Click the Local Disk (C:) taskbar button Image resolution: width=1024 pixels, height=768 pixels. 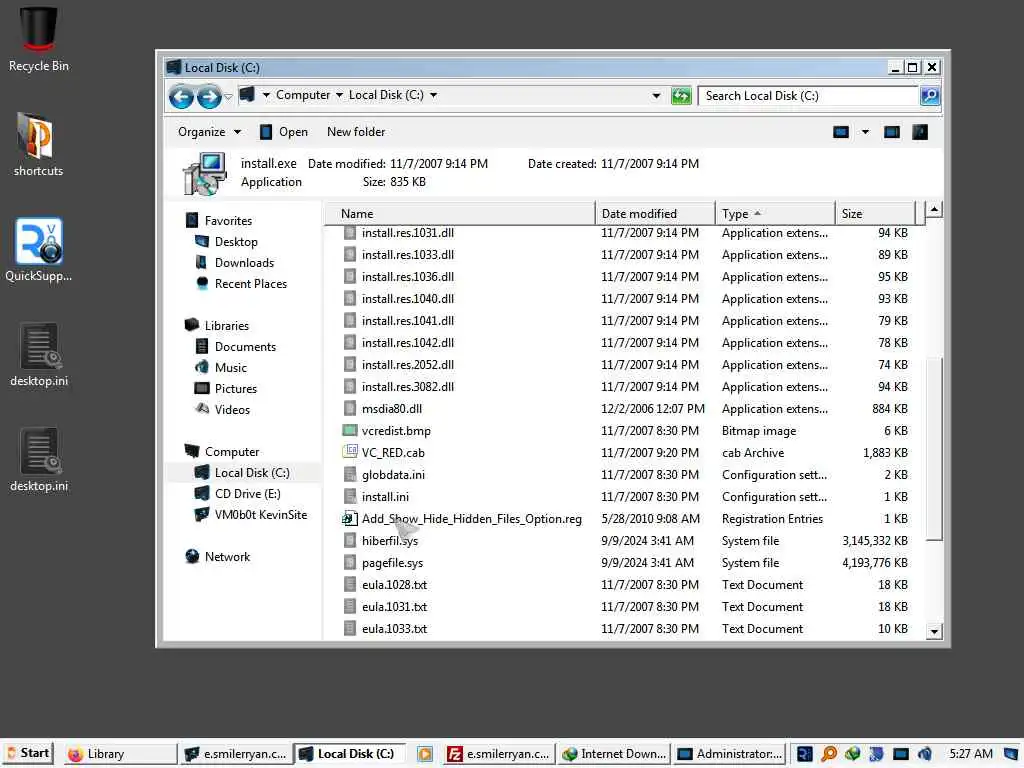click(x=349, y=754)
